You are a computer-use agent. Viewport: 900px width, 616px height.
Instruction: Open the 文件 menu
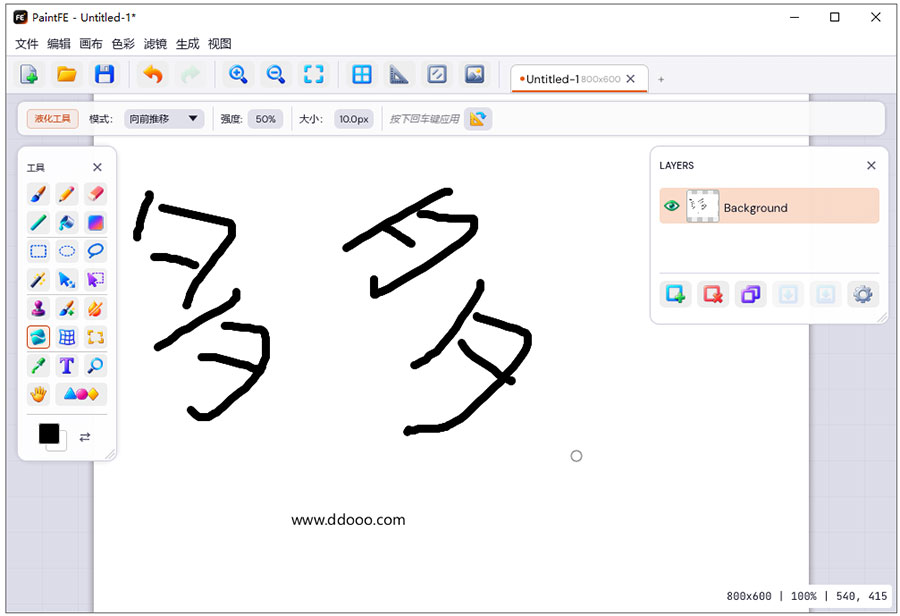tap(26, 44)
